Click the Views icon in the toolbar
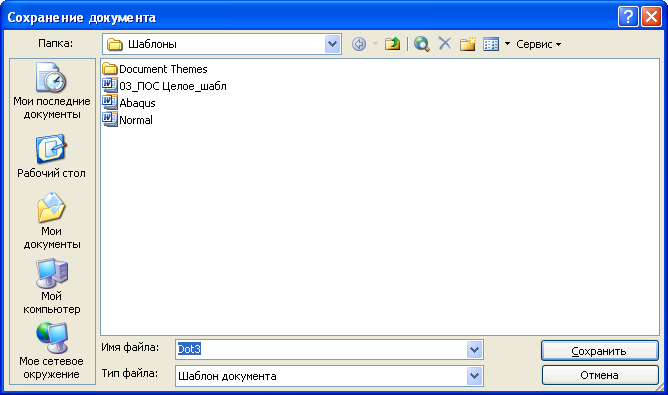The width and height of the screenshot is (668, 395). click(491, 44)
